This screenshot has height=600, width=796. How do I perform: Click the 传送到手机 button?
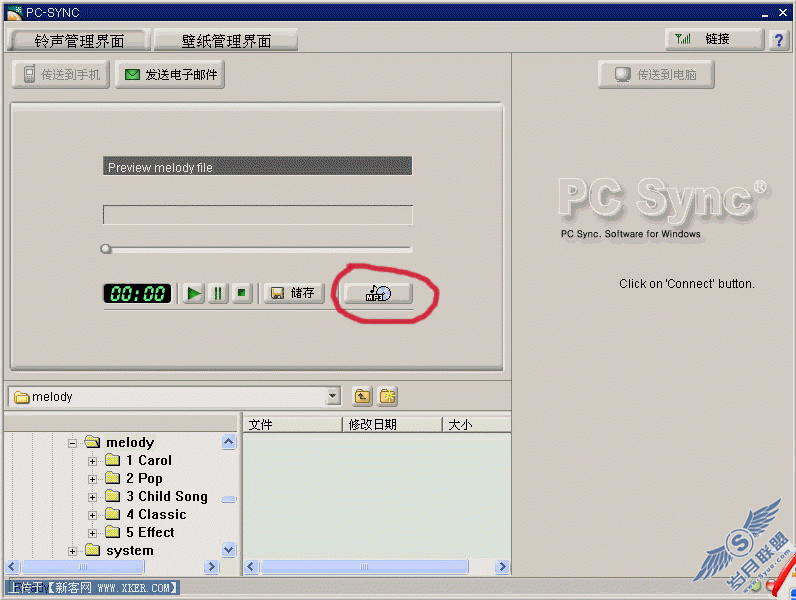[61, 75]
